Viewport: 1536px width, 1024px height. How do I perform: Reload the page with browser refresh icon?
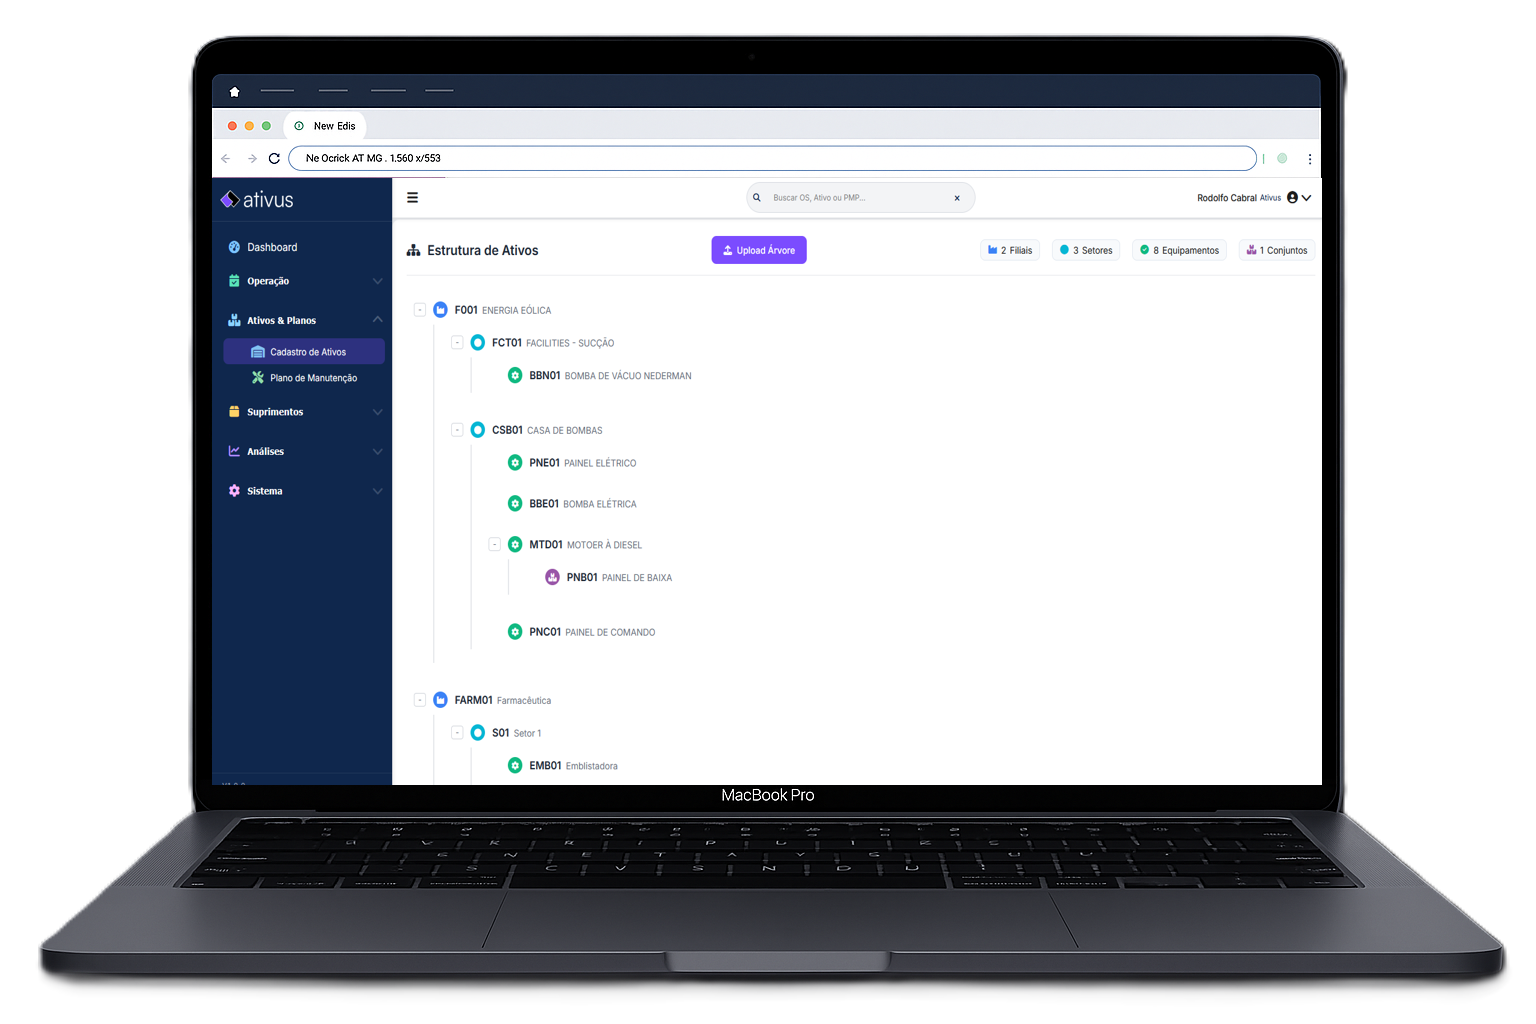(274, 158)
